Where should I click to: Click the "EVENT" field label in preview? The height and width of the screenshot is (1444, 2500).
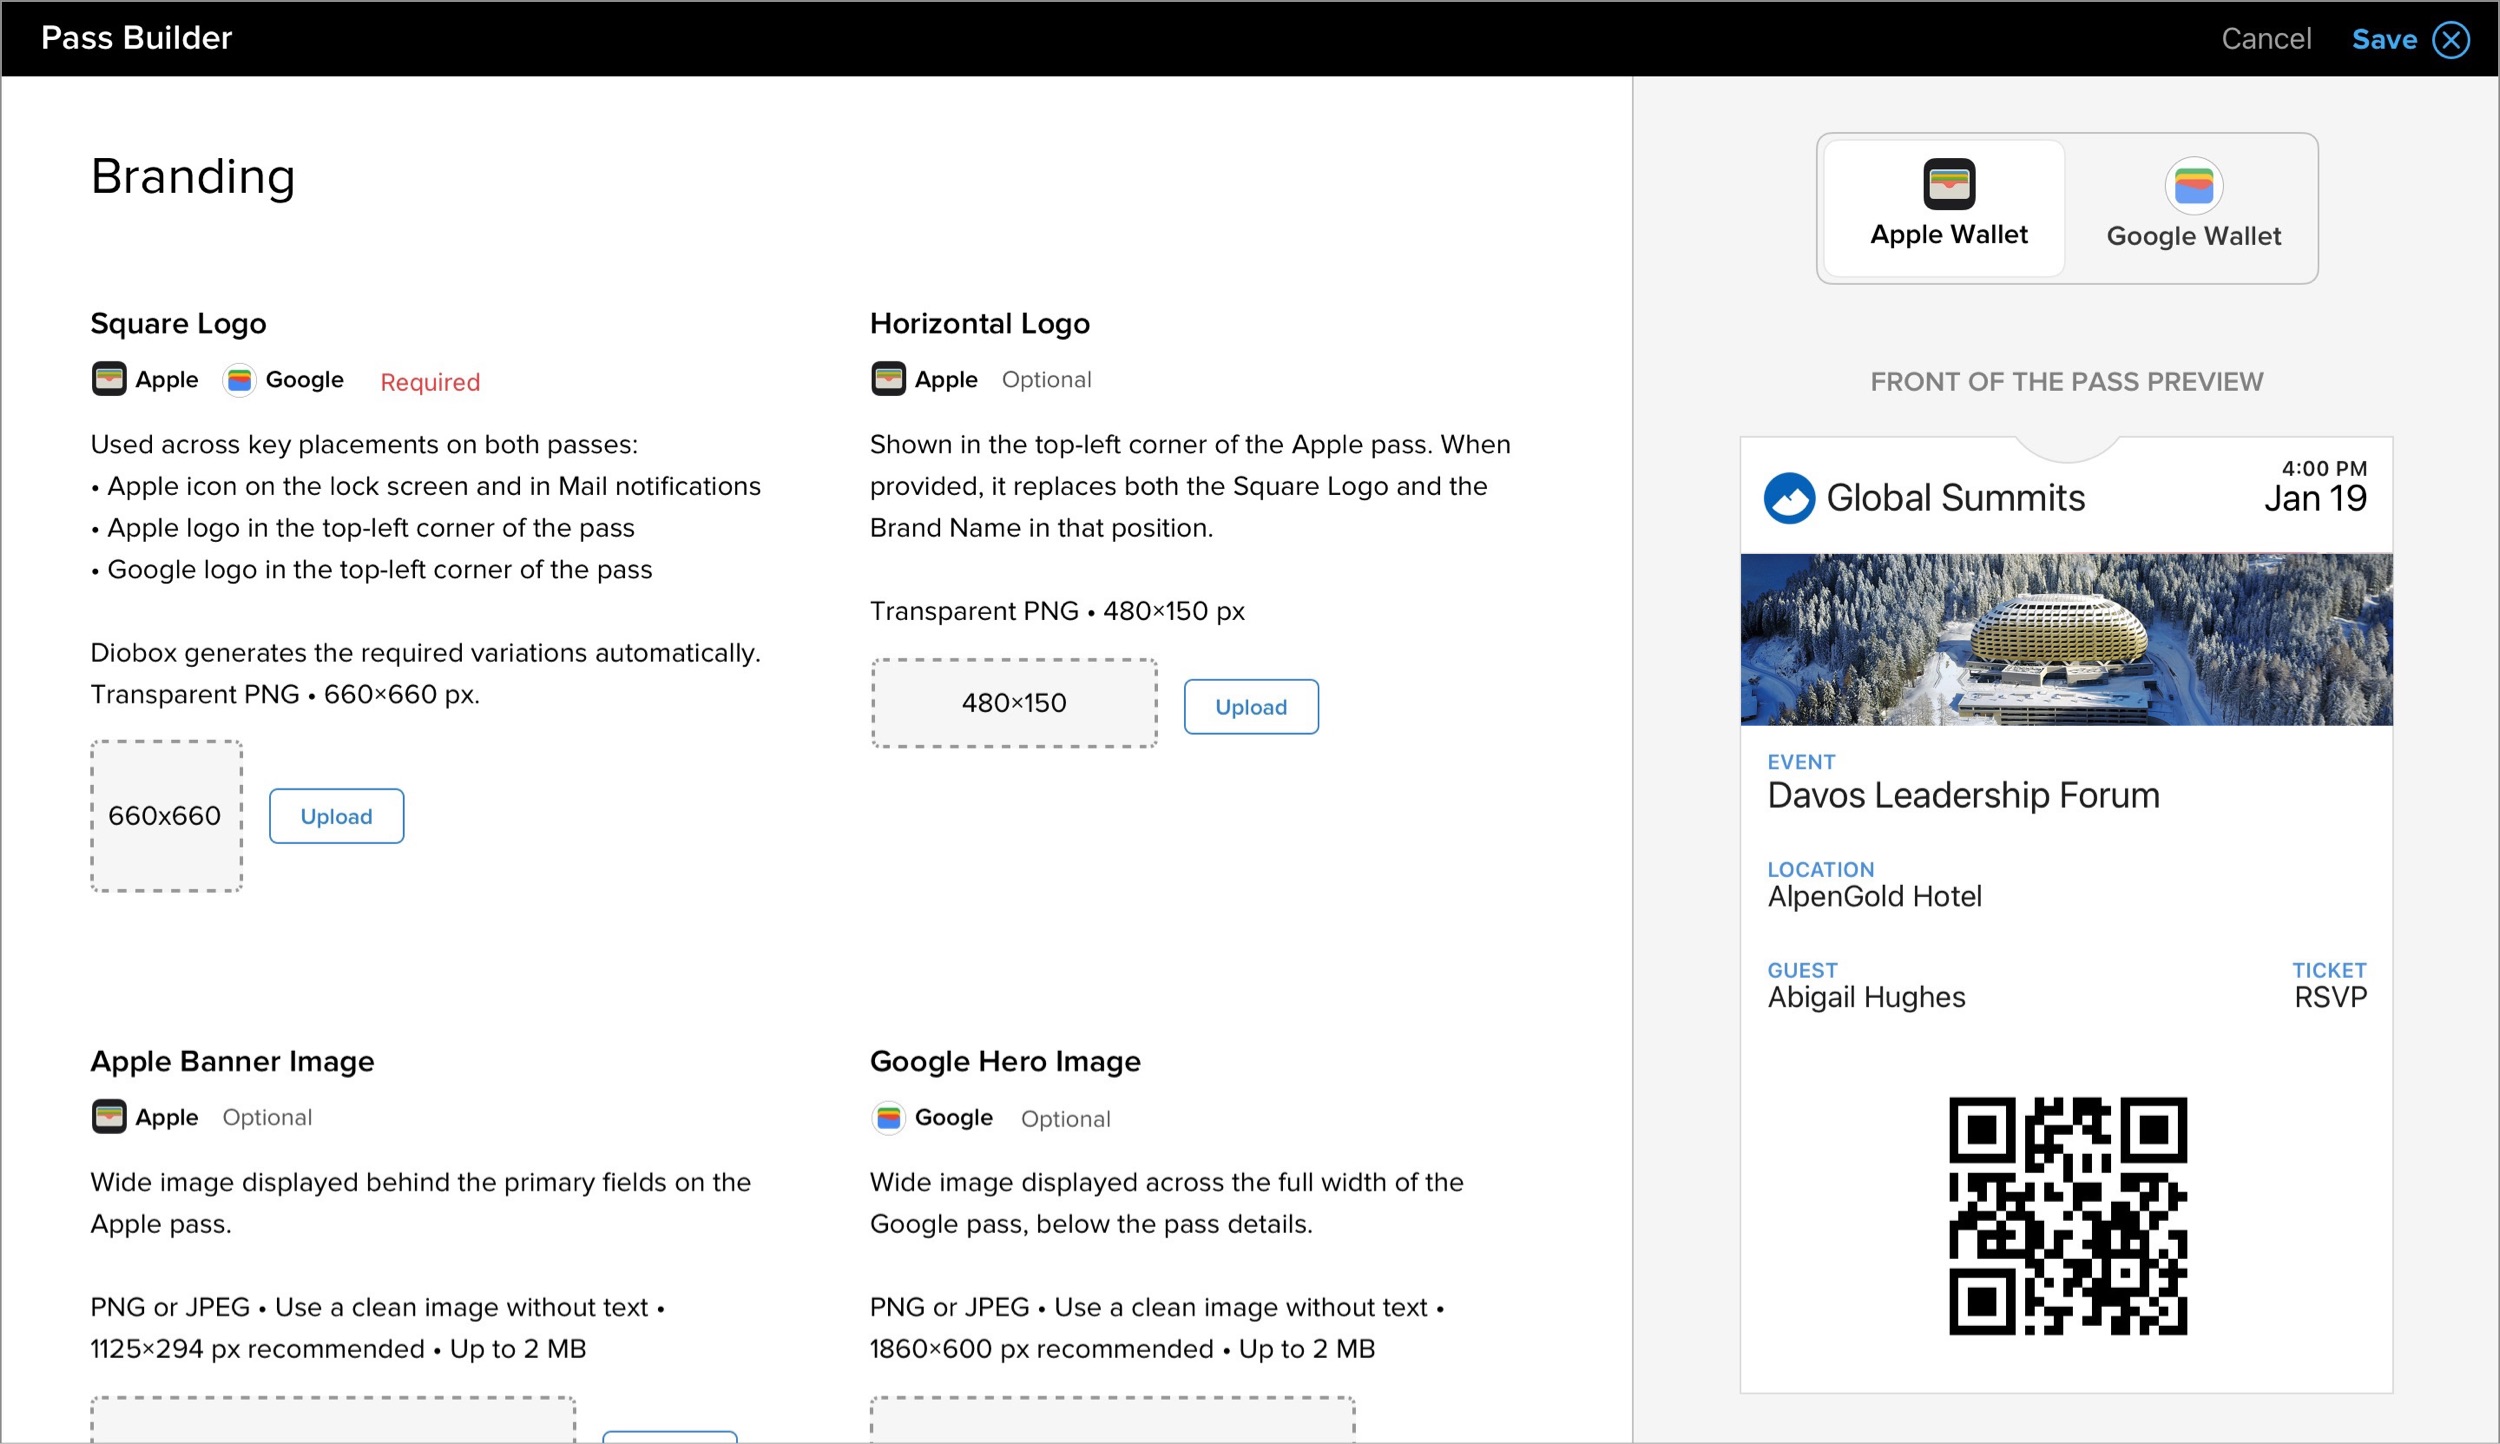(x=1801, y=762)
